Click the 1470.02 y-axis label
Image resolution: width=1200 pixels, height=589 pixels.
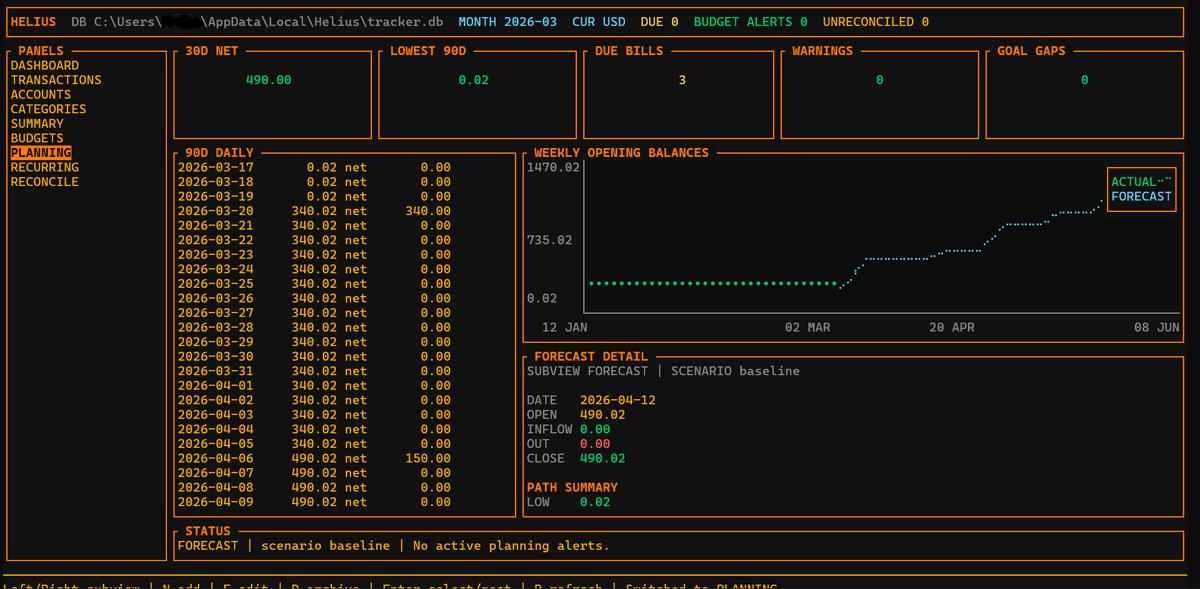pyautogui.click(x=554, y=167)
